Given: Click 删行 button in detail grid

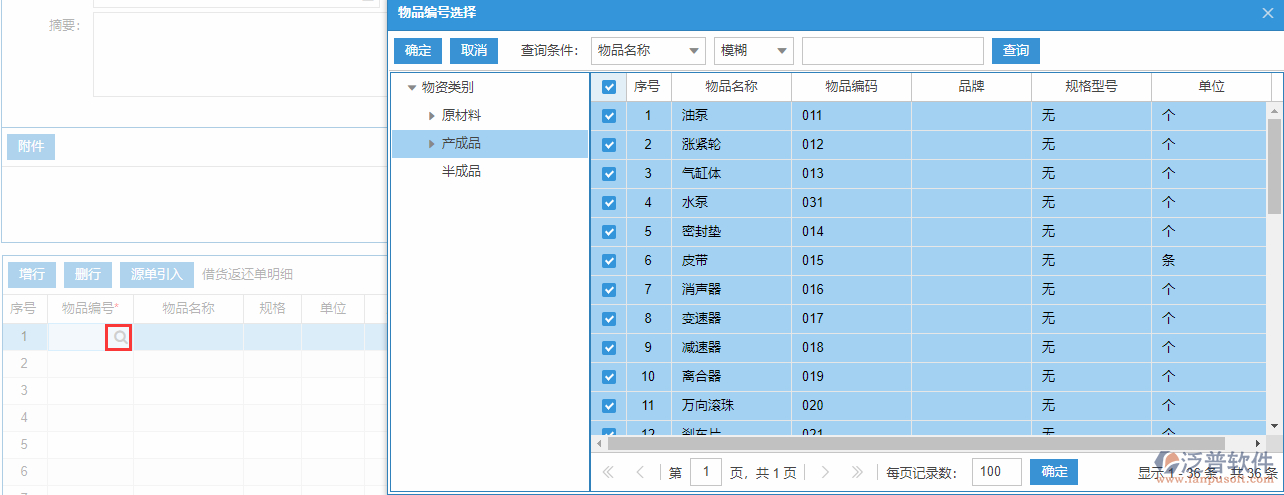Looking at the screenshot, I should pos(88,275).
